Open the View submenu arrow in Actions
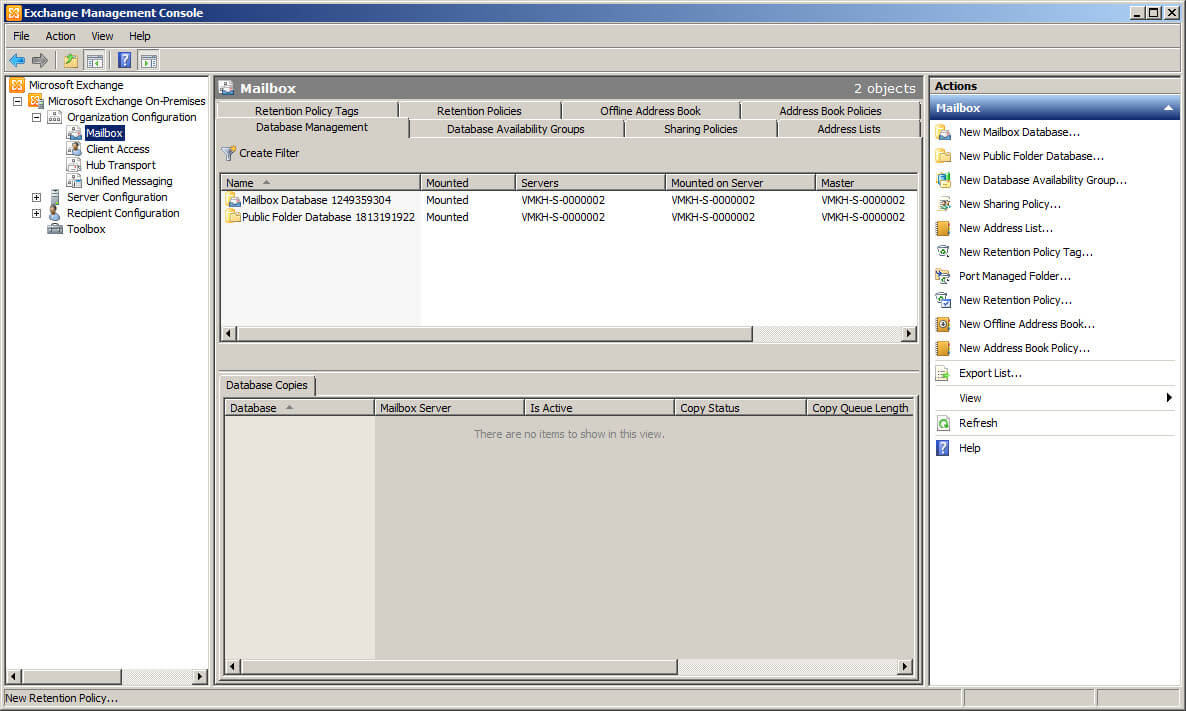The width and height of the screenshot is (1186, 711). point(1169,398)
